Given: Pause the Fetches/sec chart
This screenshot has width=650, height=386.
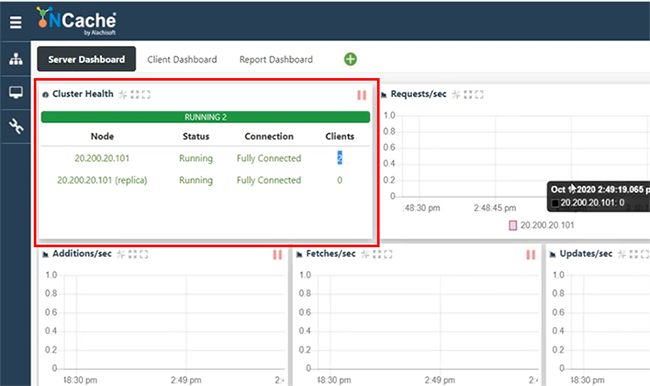Looking at the screenshot, I should coord(531,255).
